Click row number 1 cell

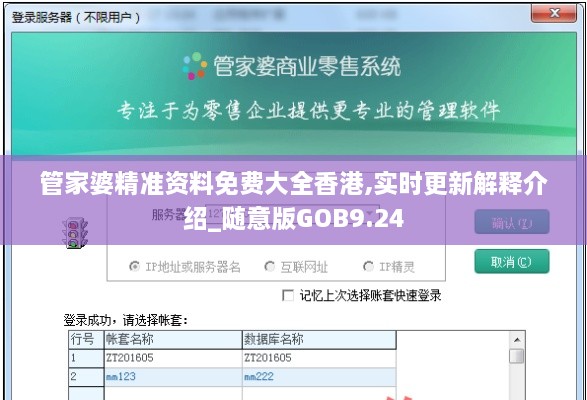86,358
